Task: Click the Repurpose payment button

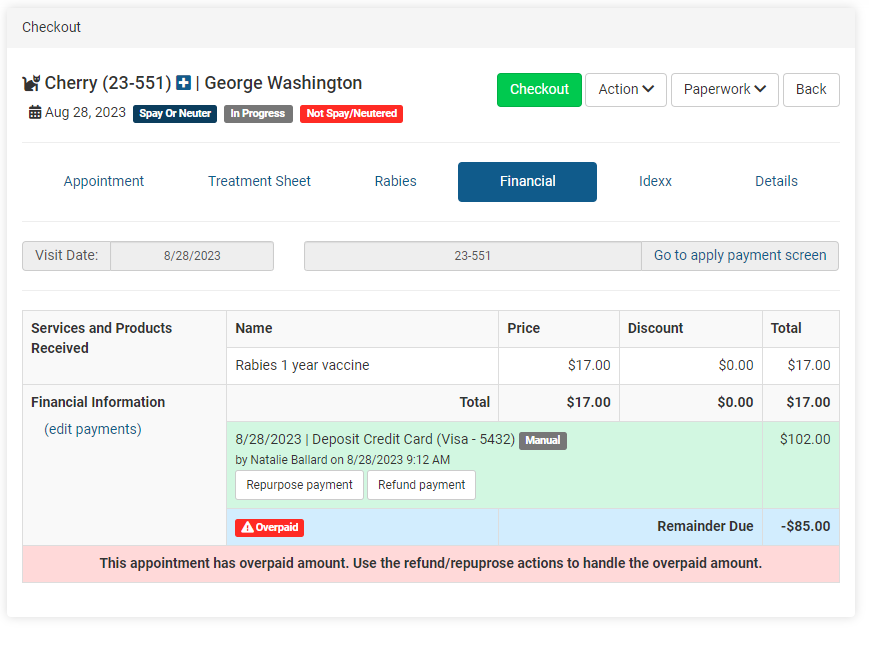Action: click(x=299, y=485)
